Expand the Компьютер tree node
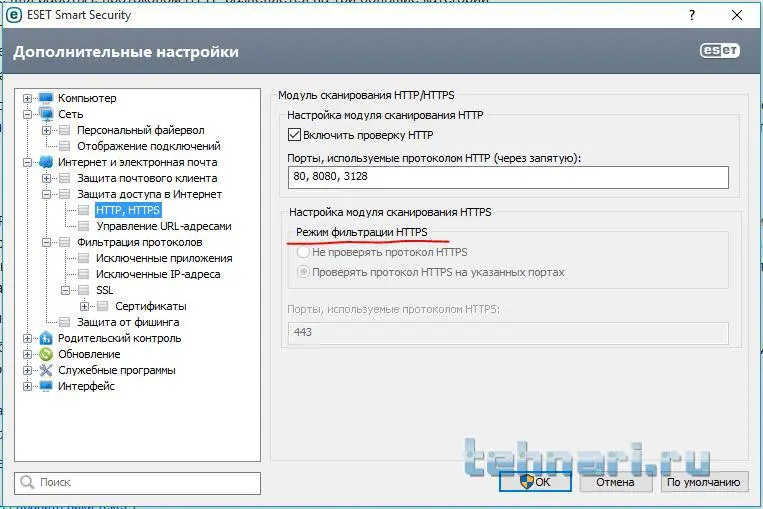Viewport: 763px width, 509px height. [x=27, y=98]
